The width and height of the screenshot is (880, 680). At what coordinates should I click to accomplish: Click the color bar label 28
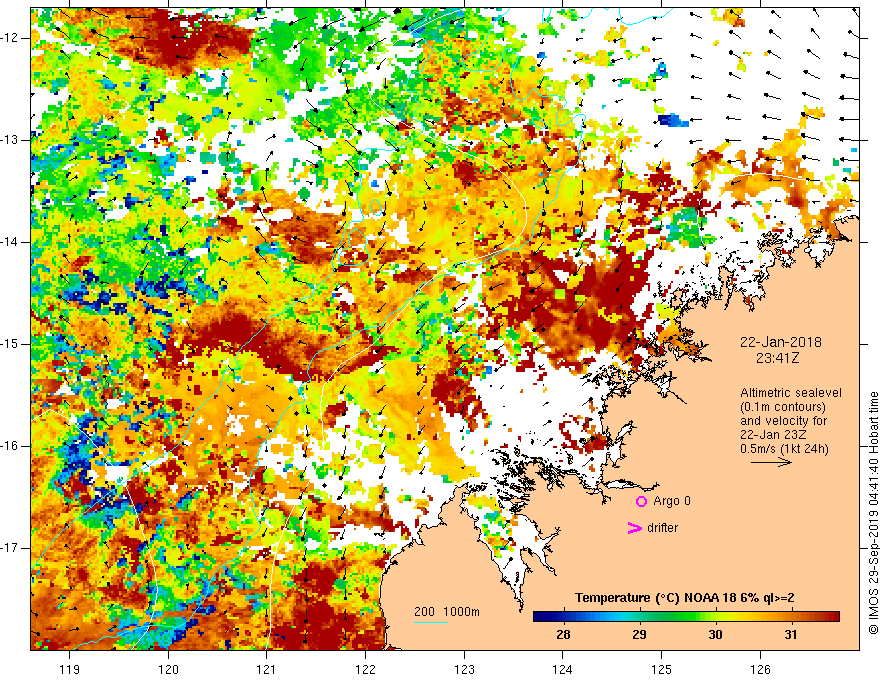click(563, 635)
